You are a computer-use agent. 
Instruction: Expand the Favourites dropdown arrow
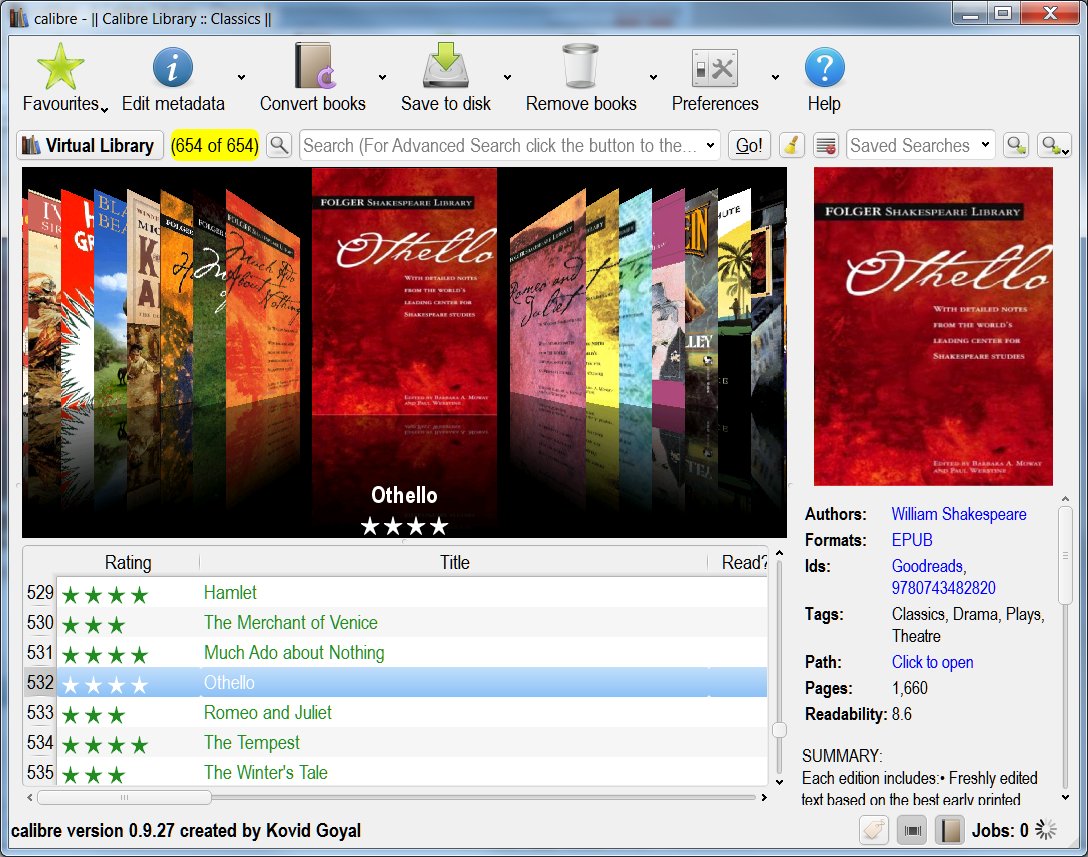[104, 109]
